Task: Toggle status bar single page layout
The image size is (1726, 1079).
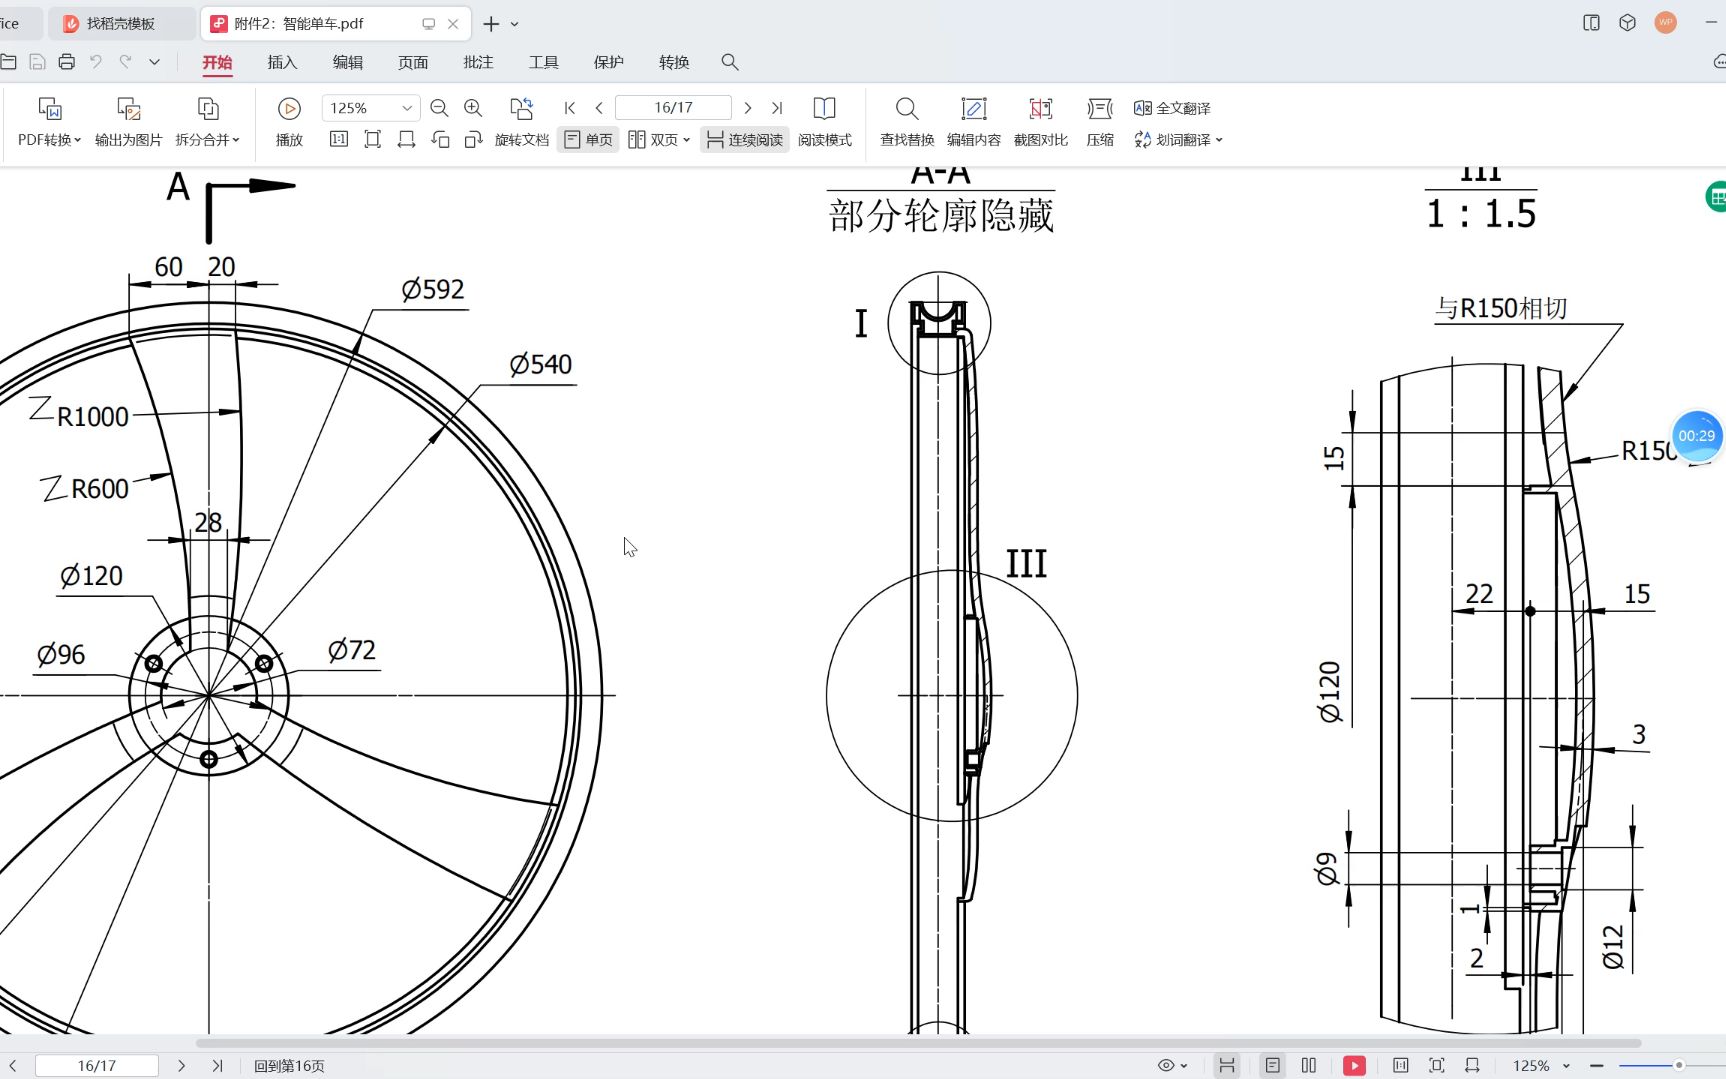Action: click(x=1273, y=1065)
